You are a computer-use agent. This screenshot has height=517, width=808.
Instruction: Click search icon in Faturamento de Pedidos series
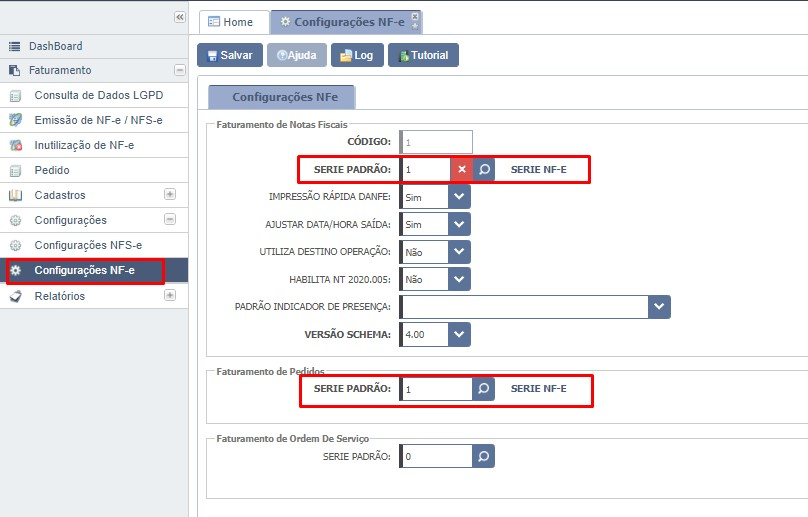(484, 389)
